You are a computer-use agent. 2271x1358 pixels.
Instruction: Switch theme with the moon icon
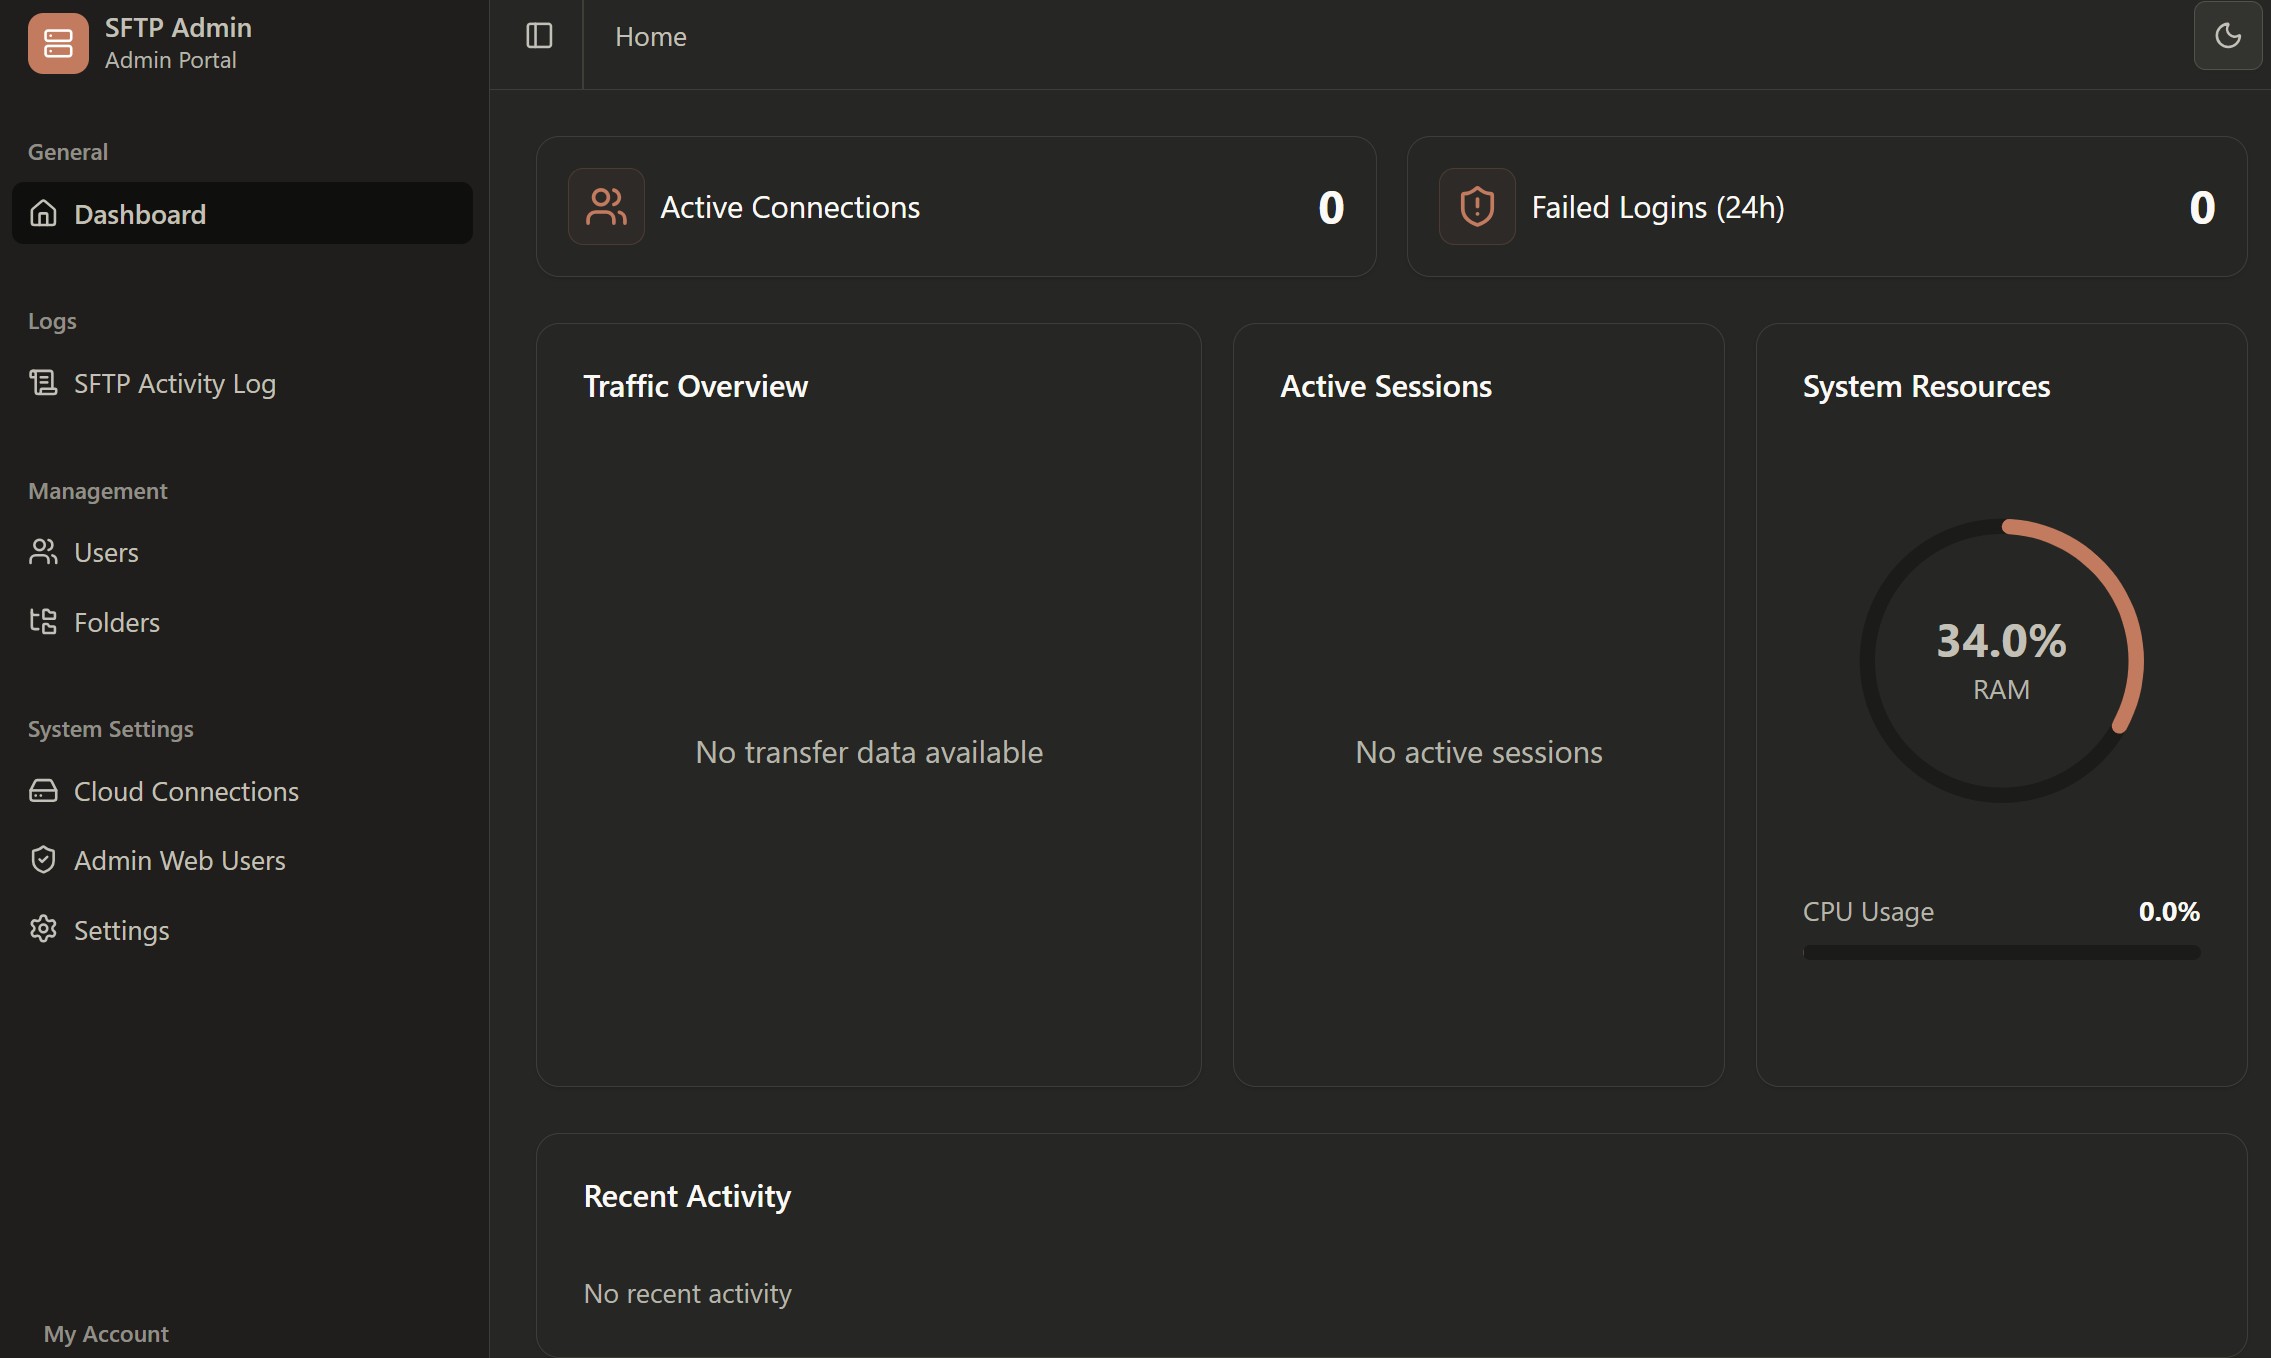pos(2228,36)
